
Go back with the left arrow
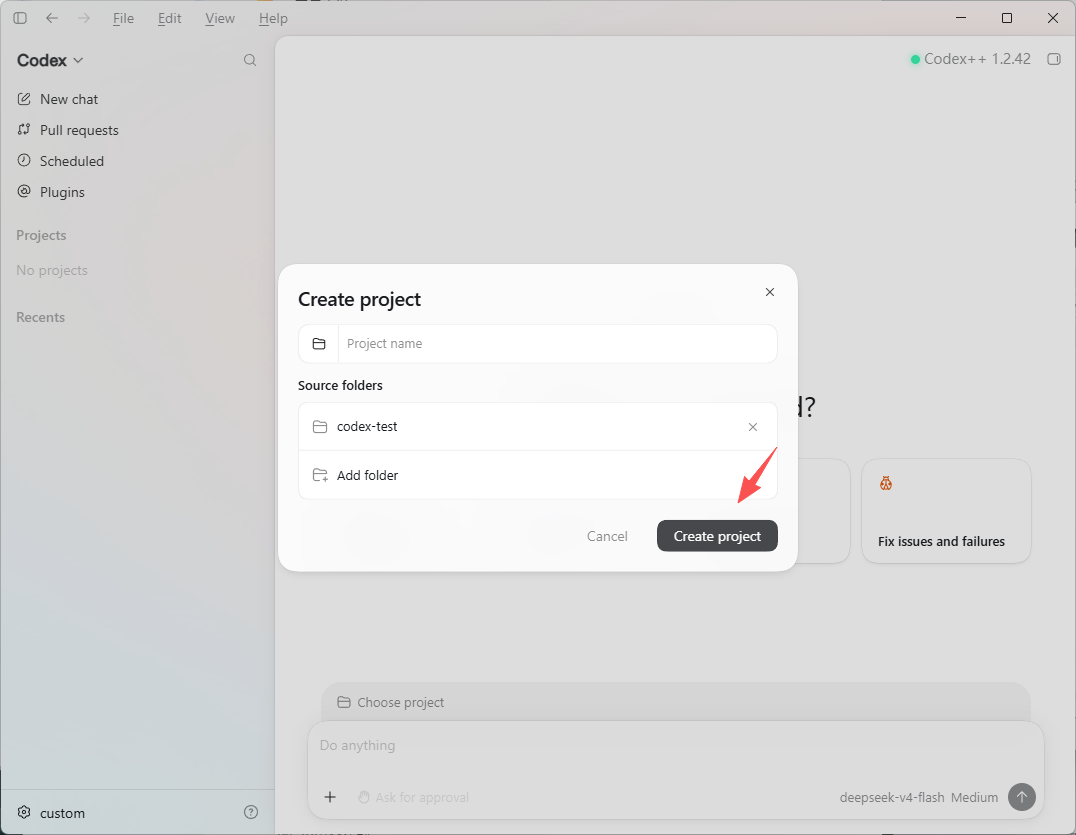(51, 18)
